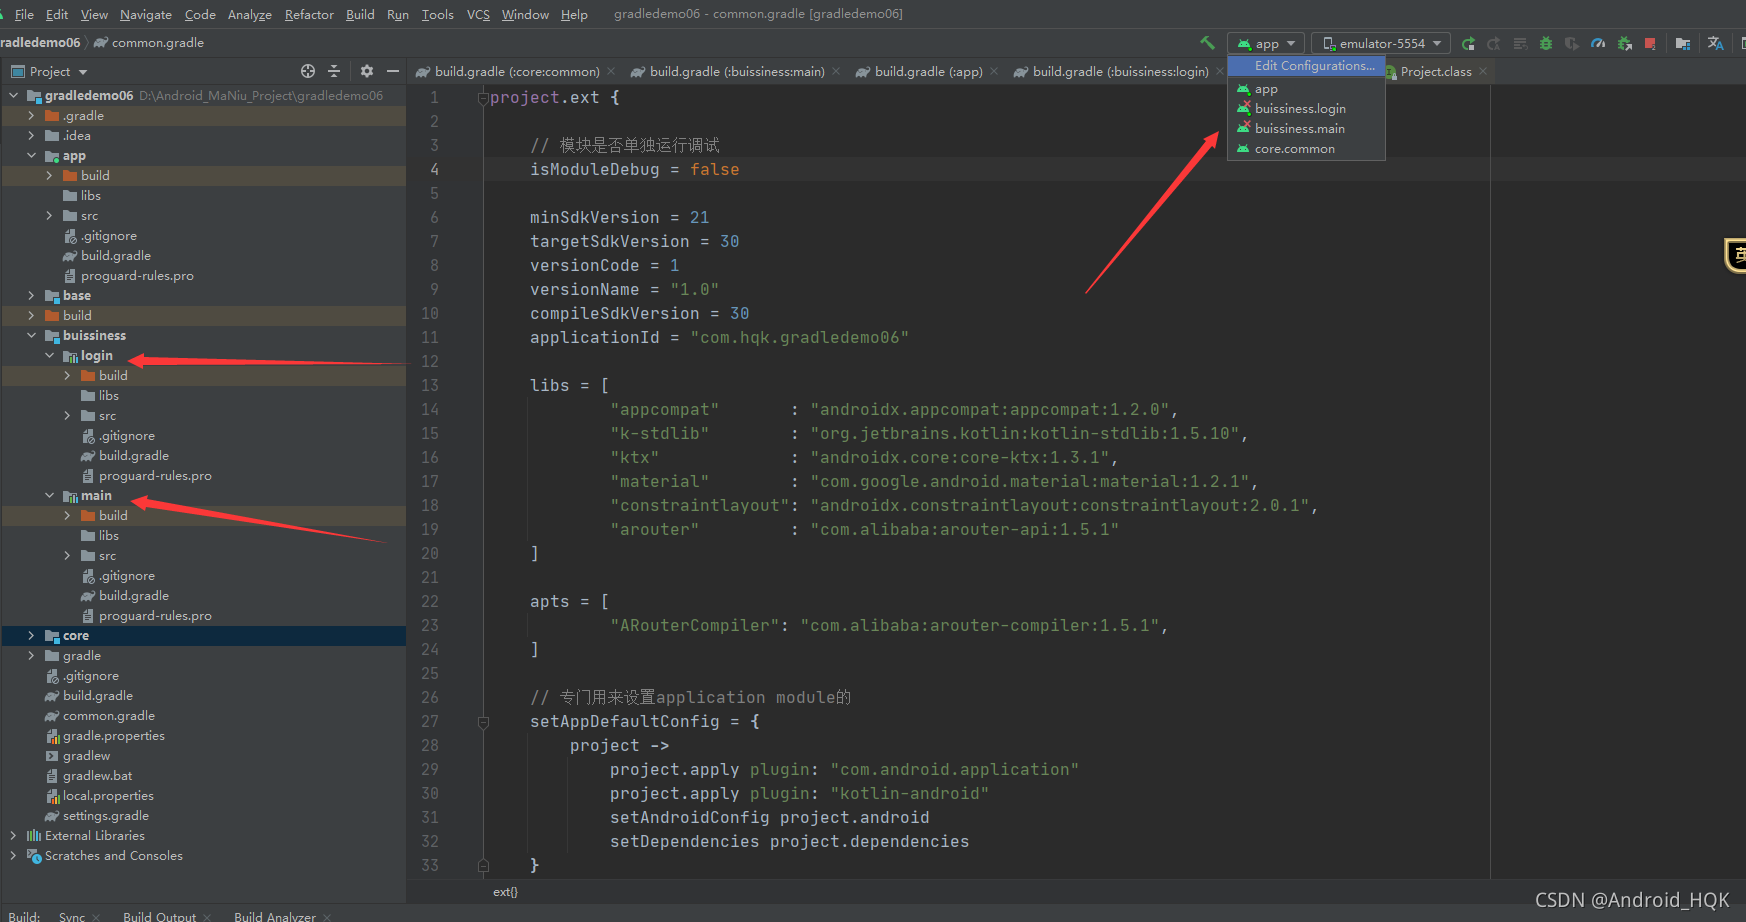Expand the base module folder
Screen dimensions: 1746x922
[x=31, y=295]
